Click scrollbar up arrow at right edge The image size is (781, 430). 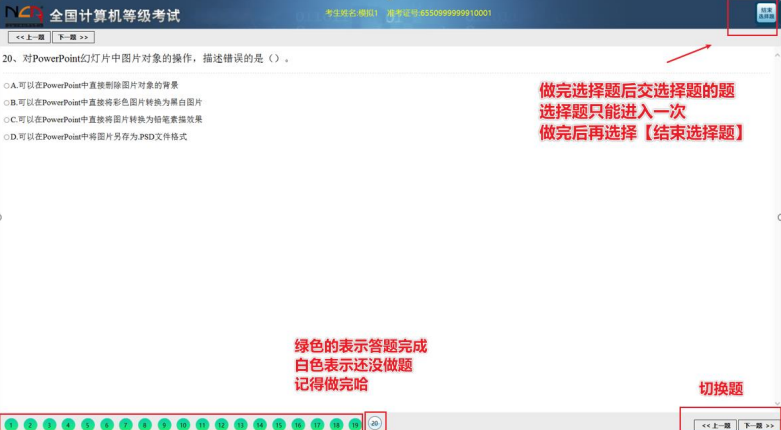[x=778, y=55]
